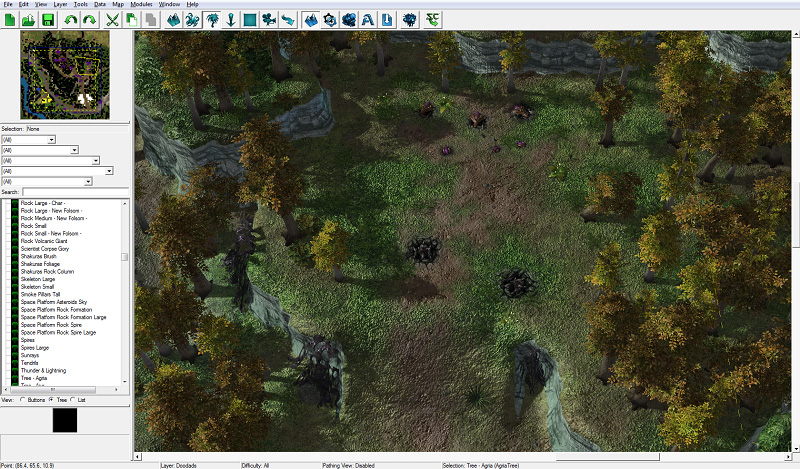Image resolution: width=800 pixels, height=469 pixels.
Task: Click the blue creature icon before Test
Action: pos(410,20)
